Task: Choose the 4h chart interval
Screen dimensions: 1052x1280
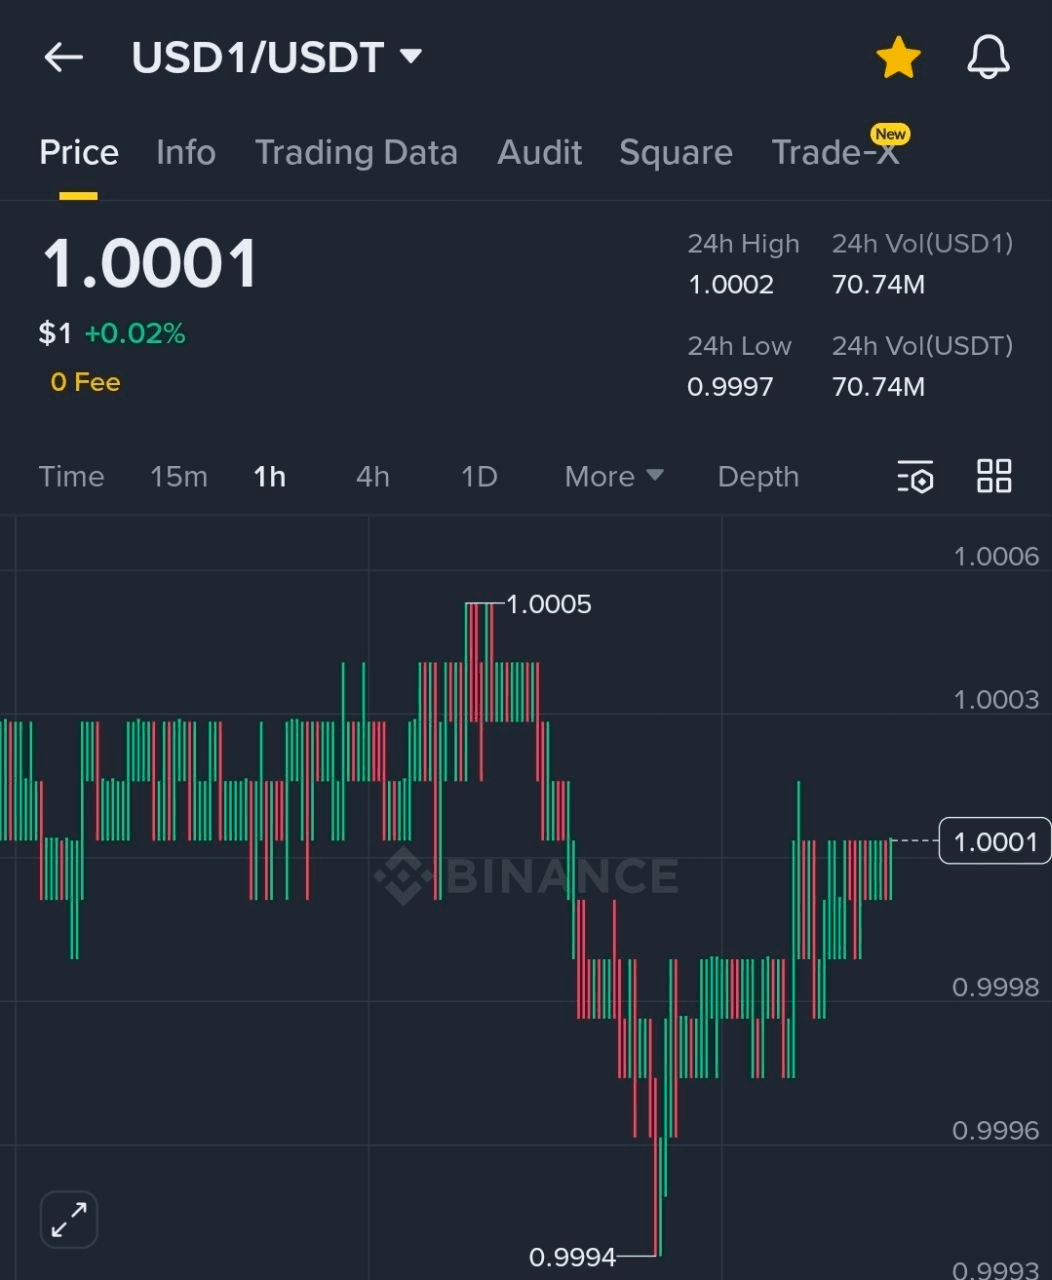Action: (x=372, y=477)
